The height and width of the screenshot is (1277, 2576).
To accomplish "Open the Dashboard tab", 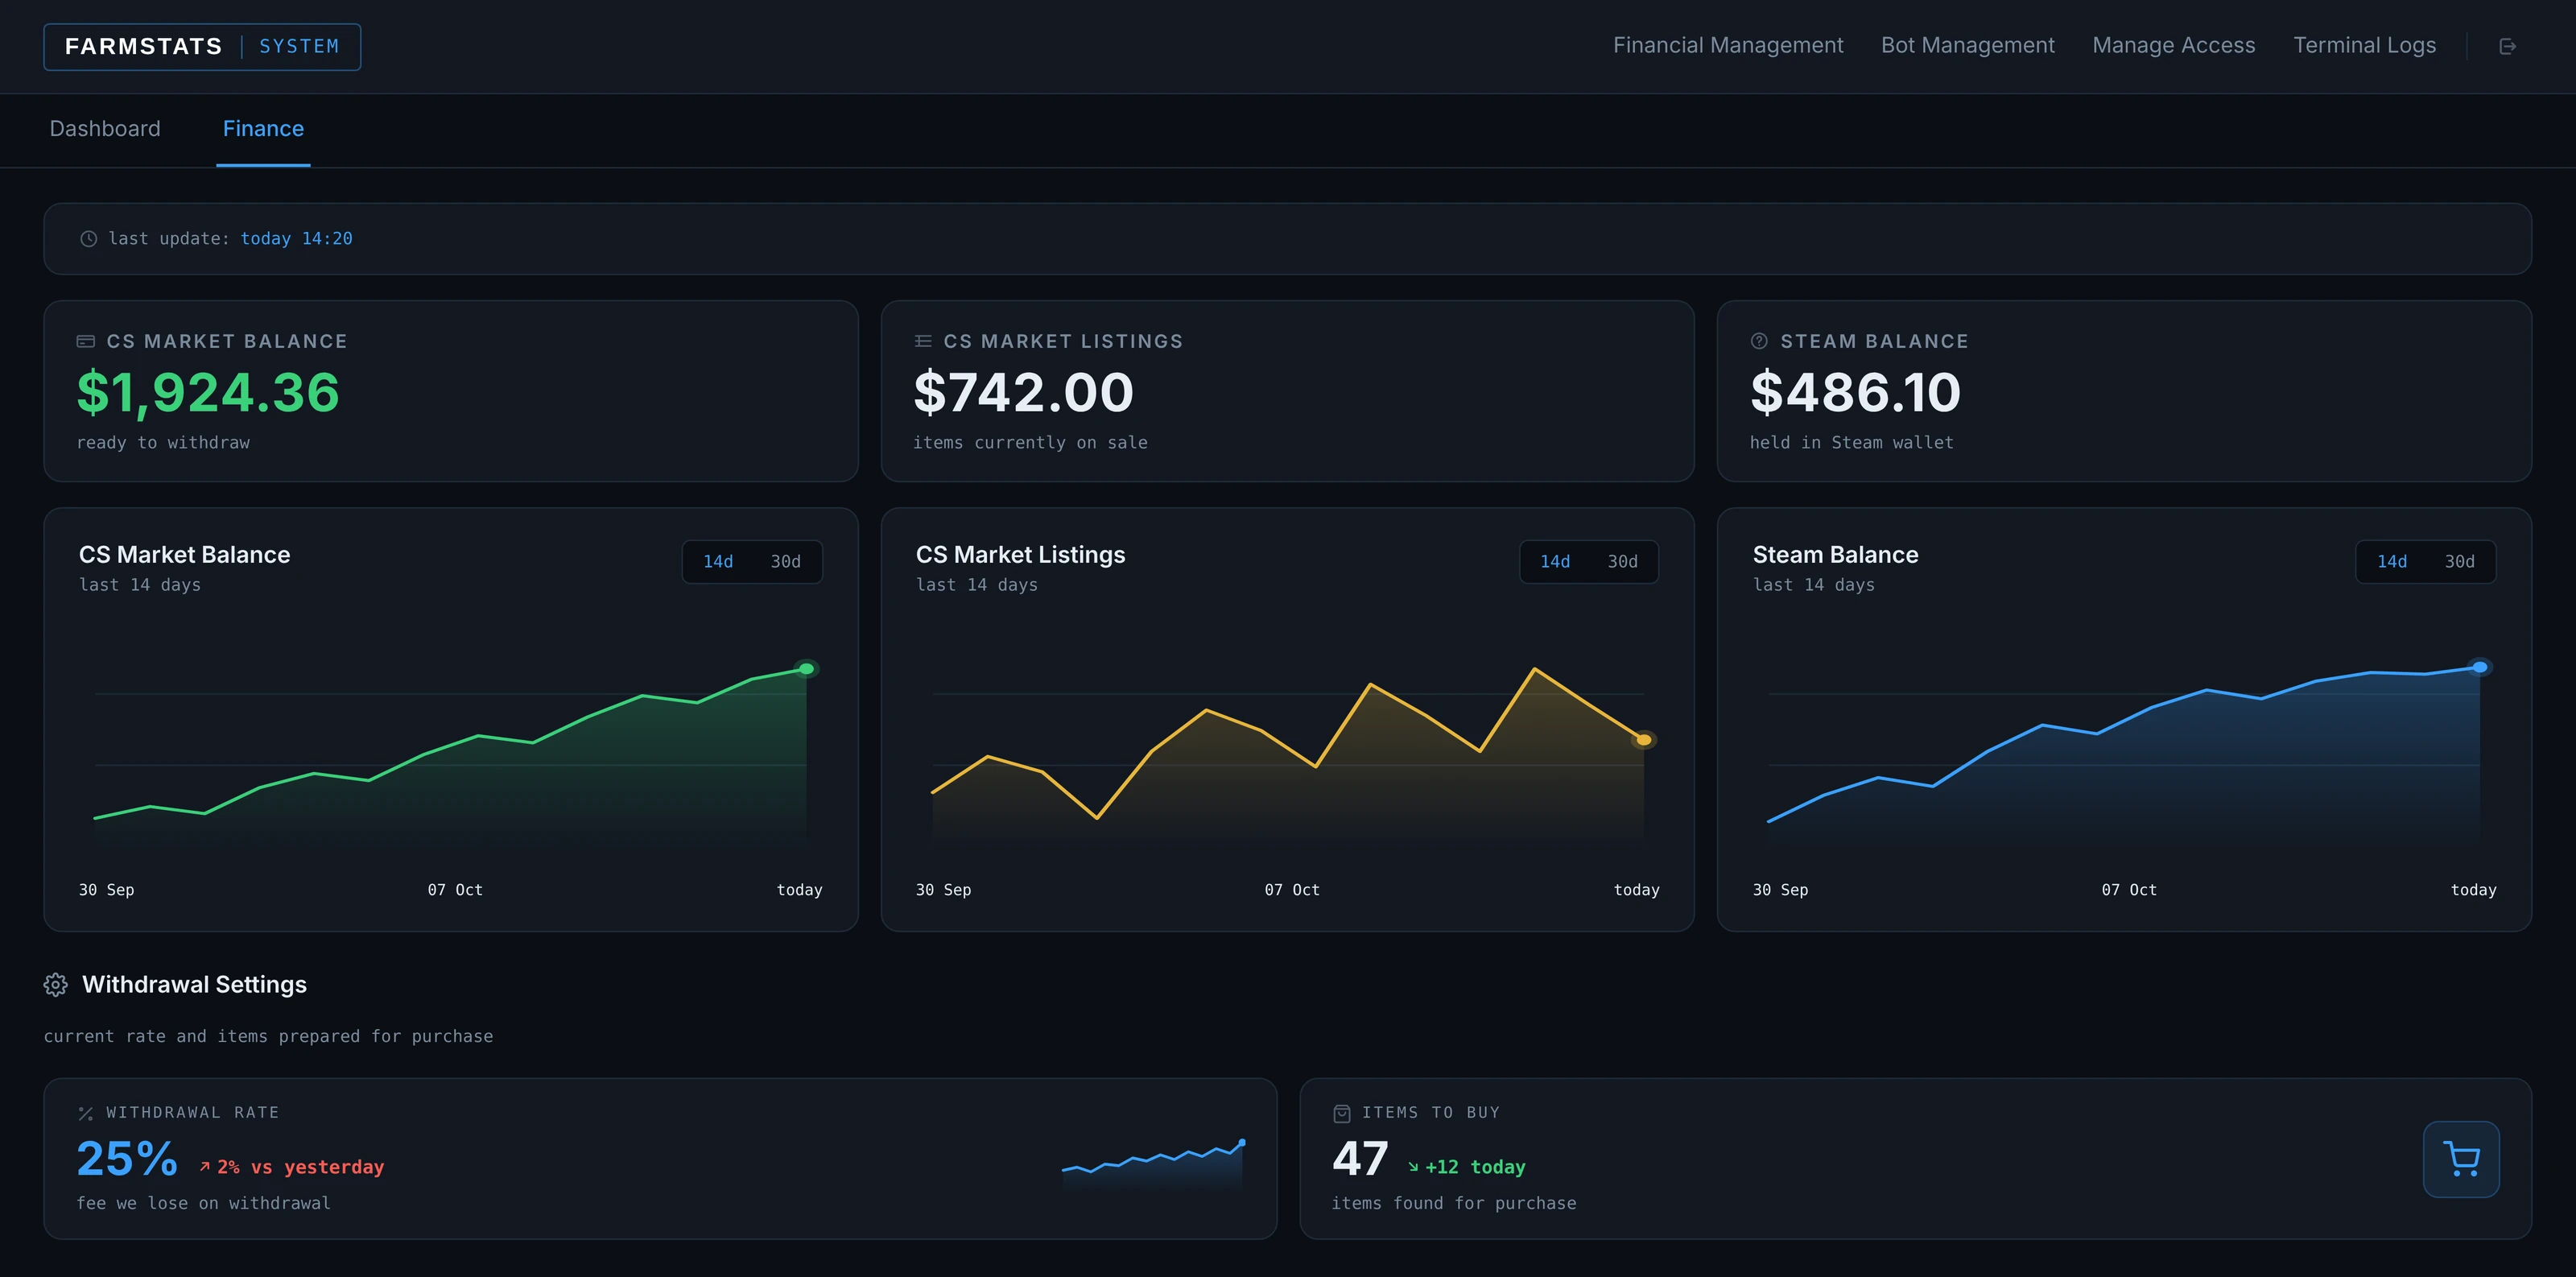I will pyautogui.click(x=105, y=129).
